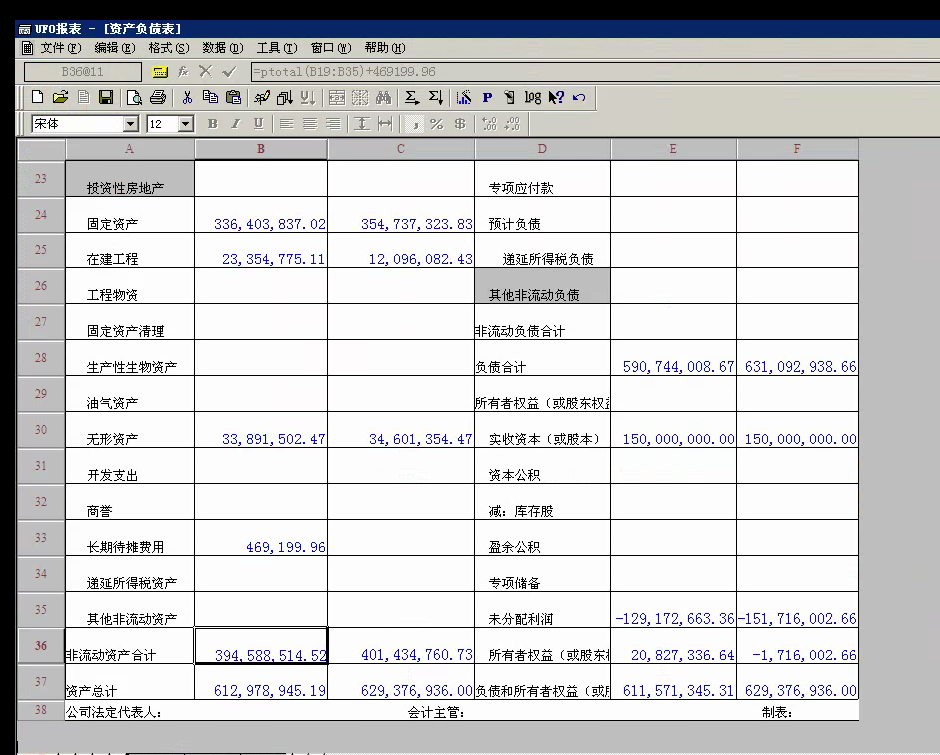Adjust column width icon

[385, 124]
